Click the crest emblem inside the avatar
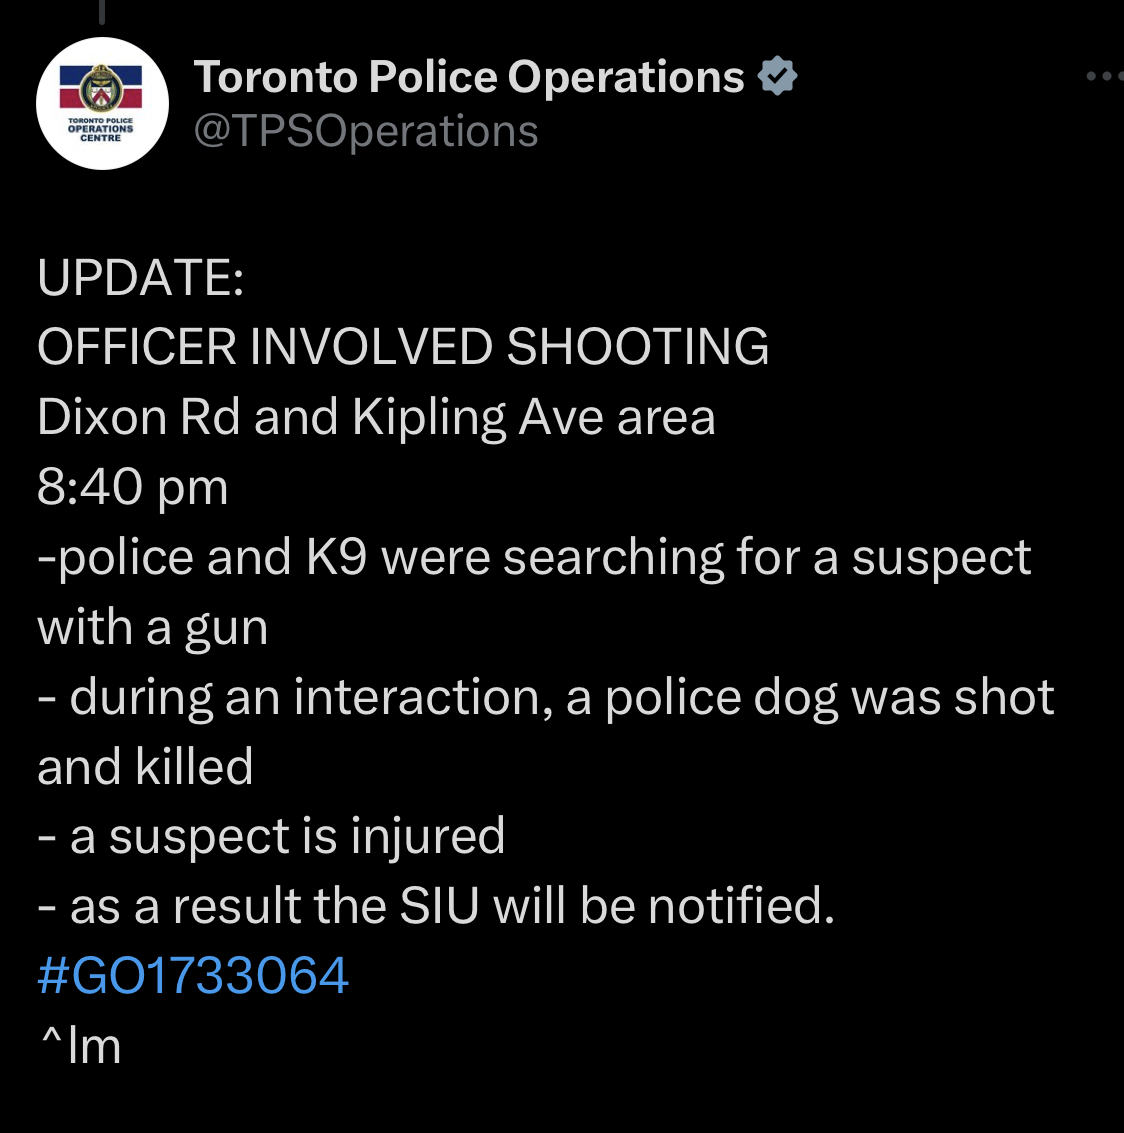The width and height of the screenshot is (1124, 1133). pyautogui.click(x=101, y=87)
